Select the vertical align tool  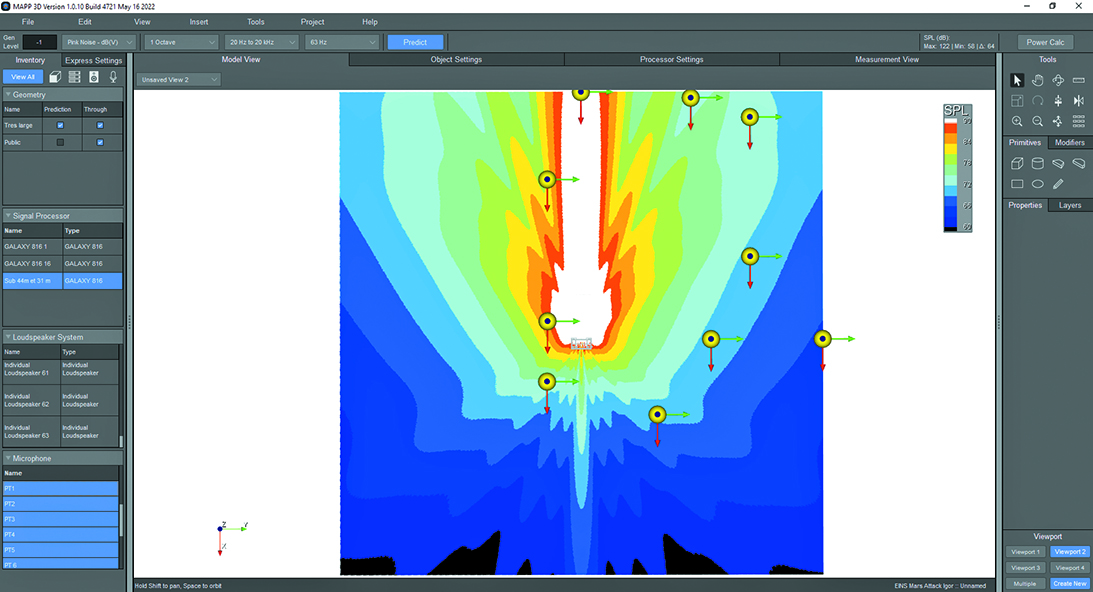pos(1058,100)
